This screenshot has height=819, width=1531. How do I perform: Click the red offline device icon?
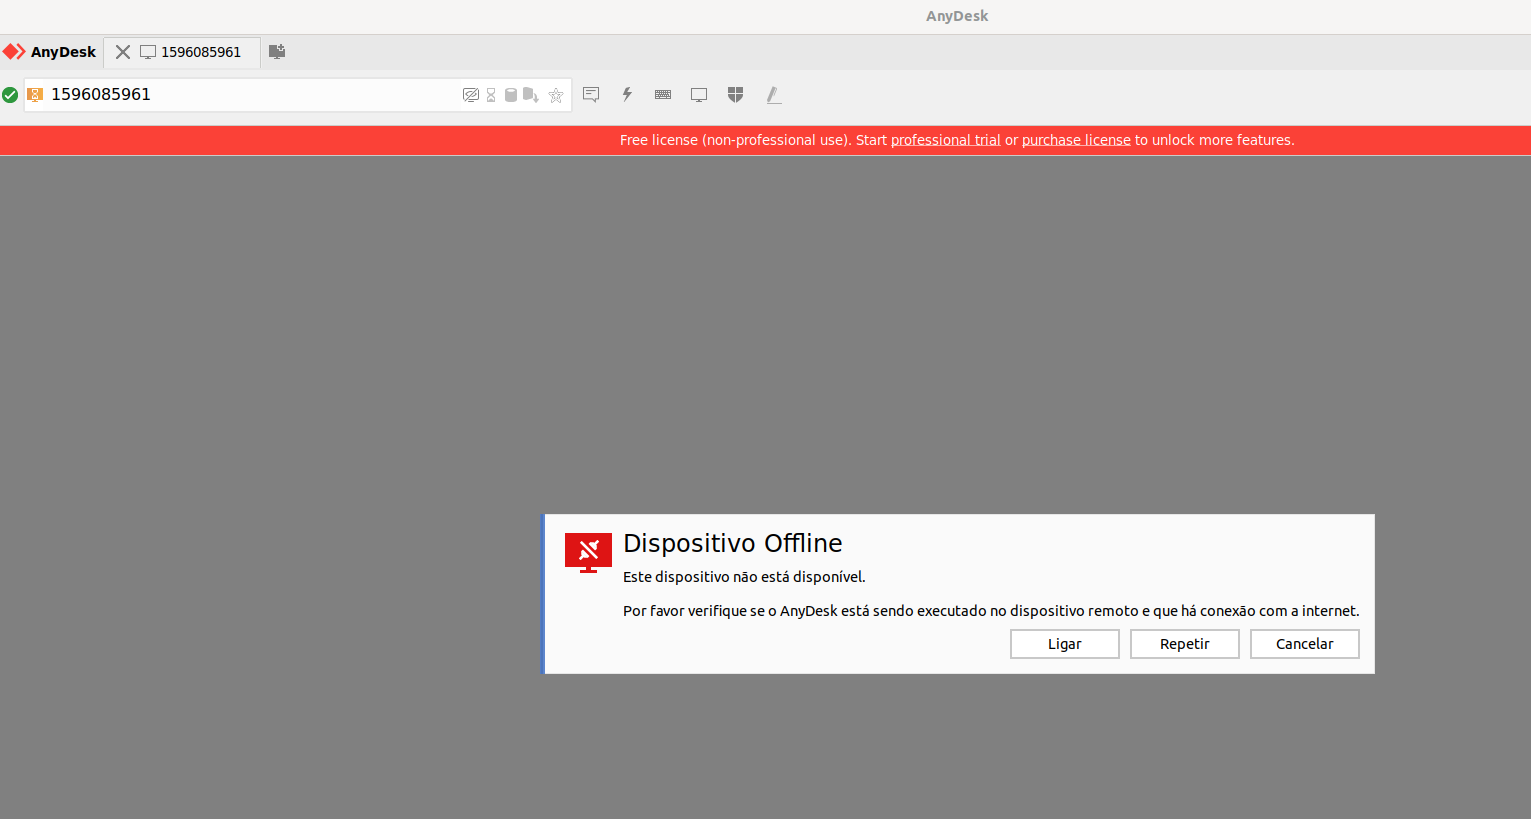(x=588, y=552)
